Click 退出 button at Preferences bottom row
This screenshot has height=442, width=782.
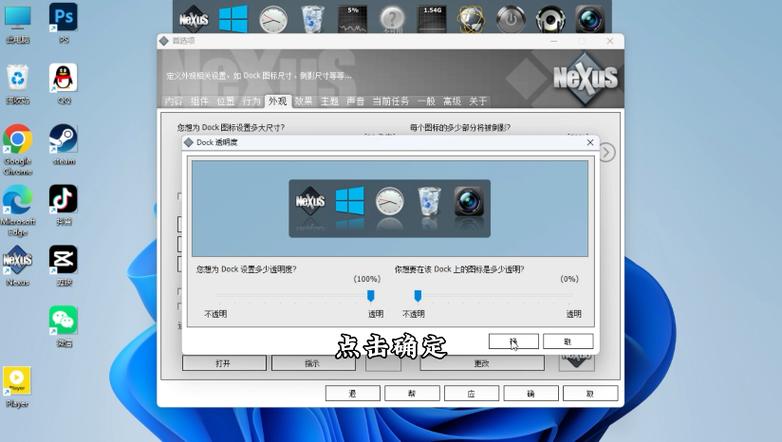click(x=353, y=393)
